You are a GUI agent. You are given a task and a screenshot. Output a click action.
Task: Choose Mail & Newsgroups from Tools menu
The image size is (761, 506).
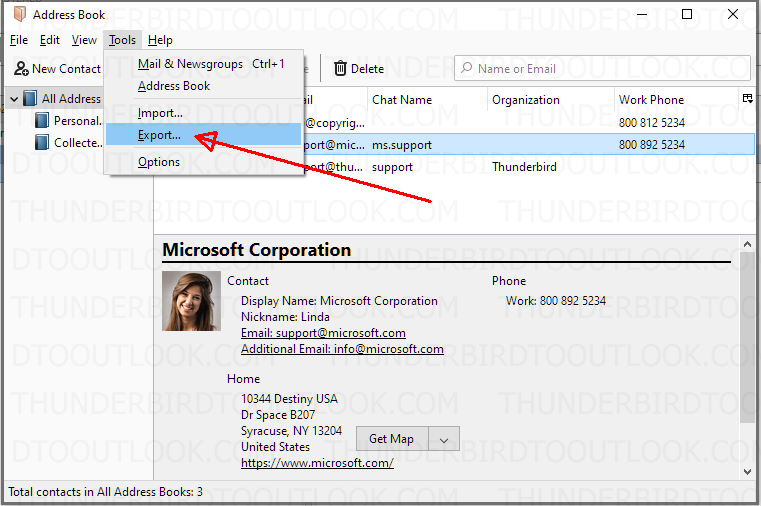tap(204, 64)
